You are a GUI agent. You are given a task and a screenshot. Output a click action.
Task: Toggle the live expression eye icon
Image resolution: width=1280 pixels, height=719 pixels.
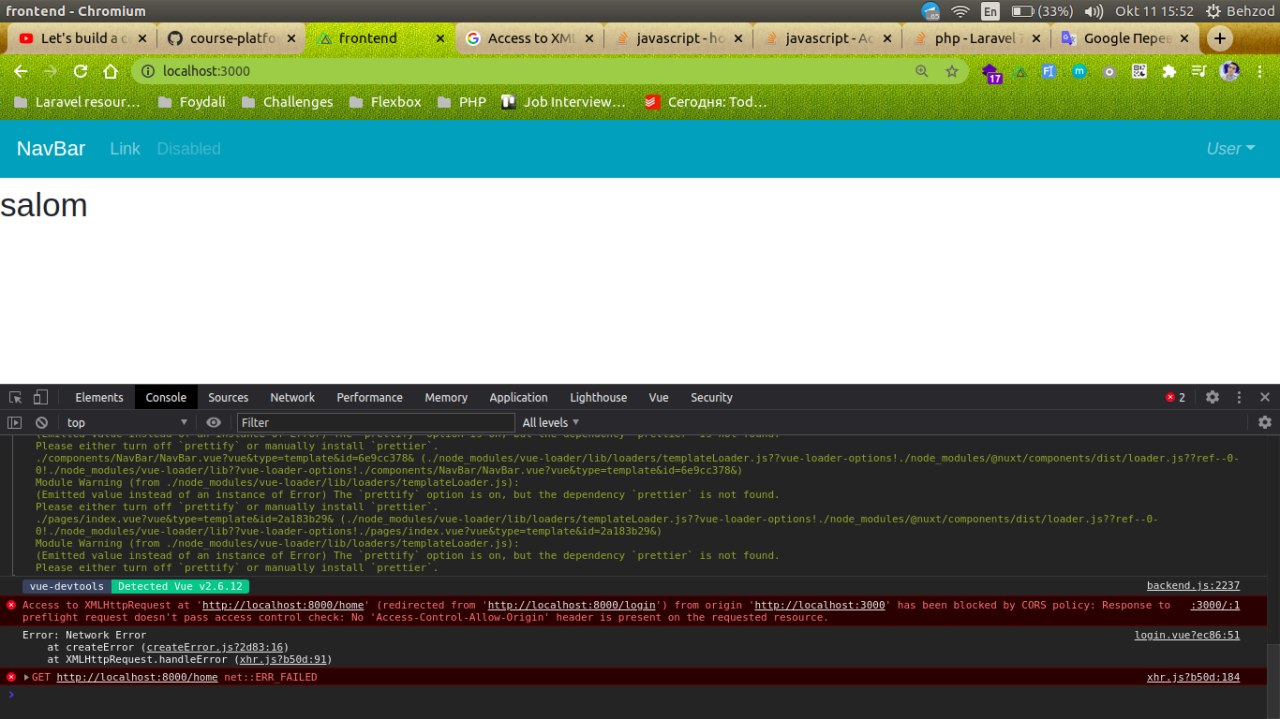[x=213, y=423]
